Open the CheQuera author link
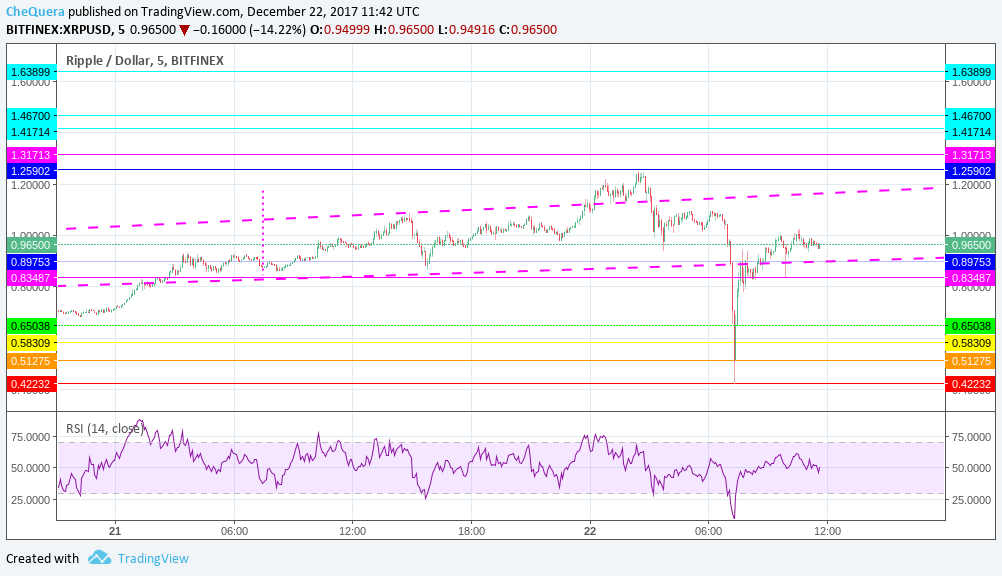 35,12
